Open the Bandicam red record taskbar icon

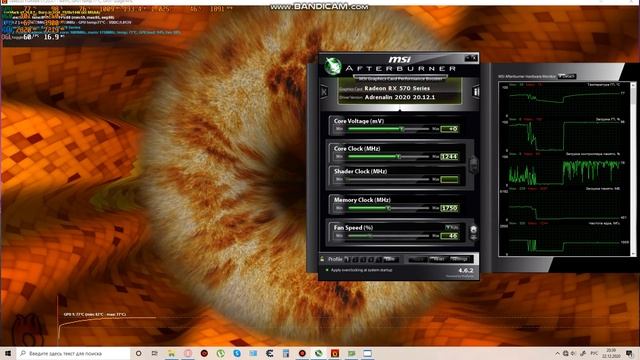pos(302,353)
